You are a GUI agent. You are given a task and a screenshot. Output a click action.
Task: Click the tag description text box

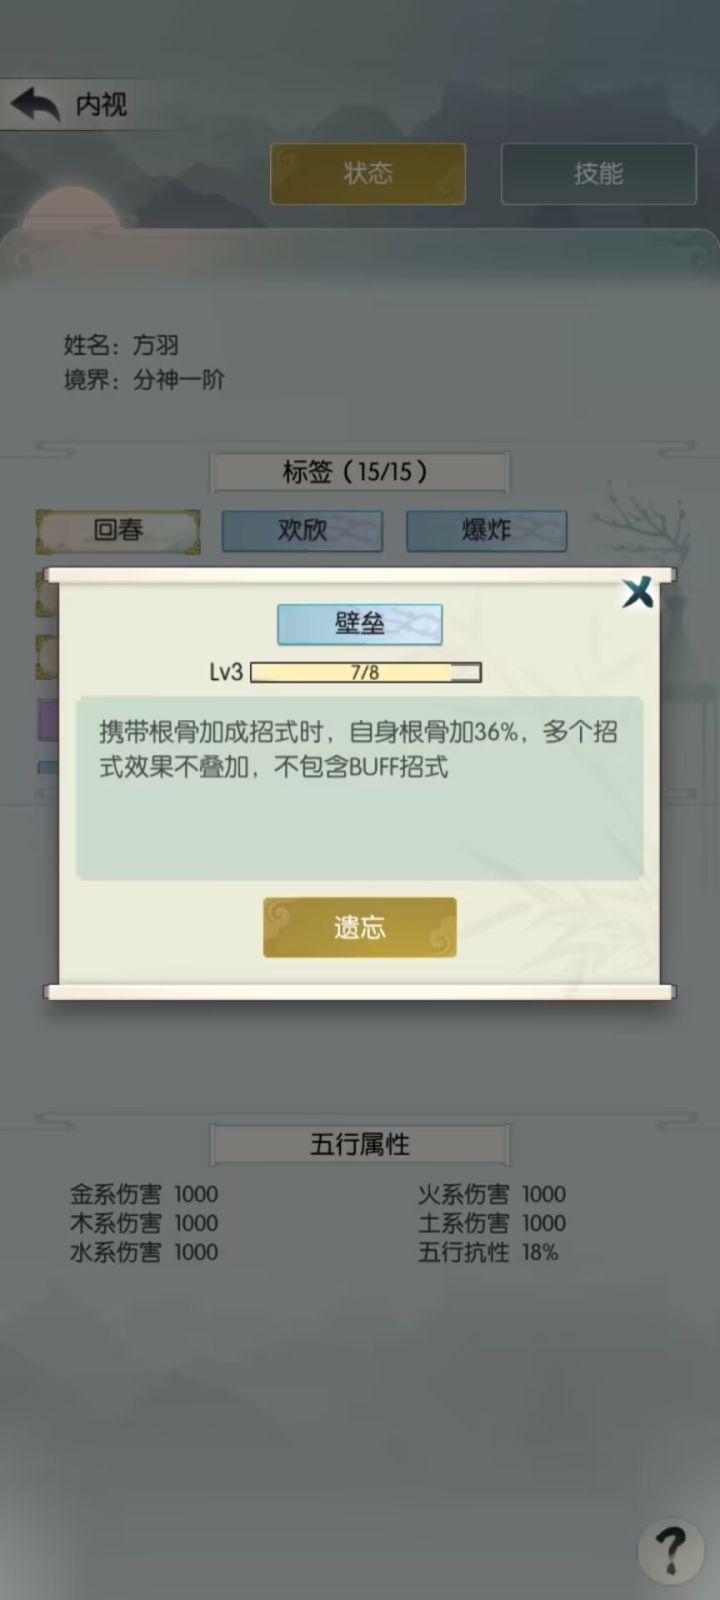(360, 788)
